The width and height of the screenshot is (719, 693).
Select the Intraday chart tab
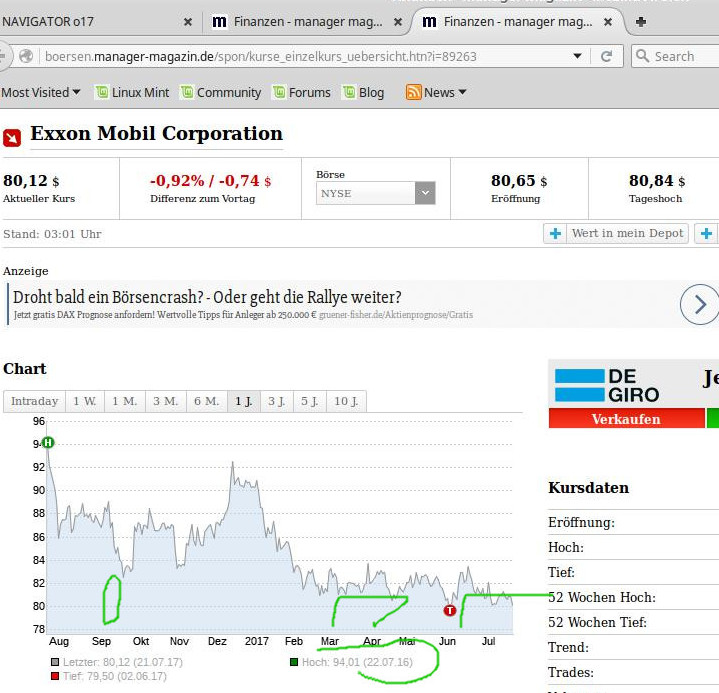34,401
